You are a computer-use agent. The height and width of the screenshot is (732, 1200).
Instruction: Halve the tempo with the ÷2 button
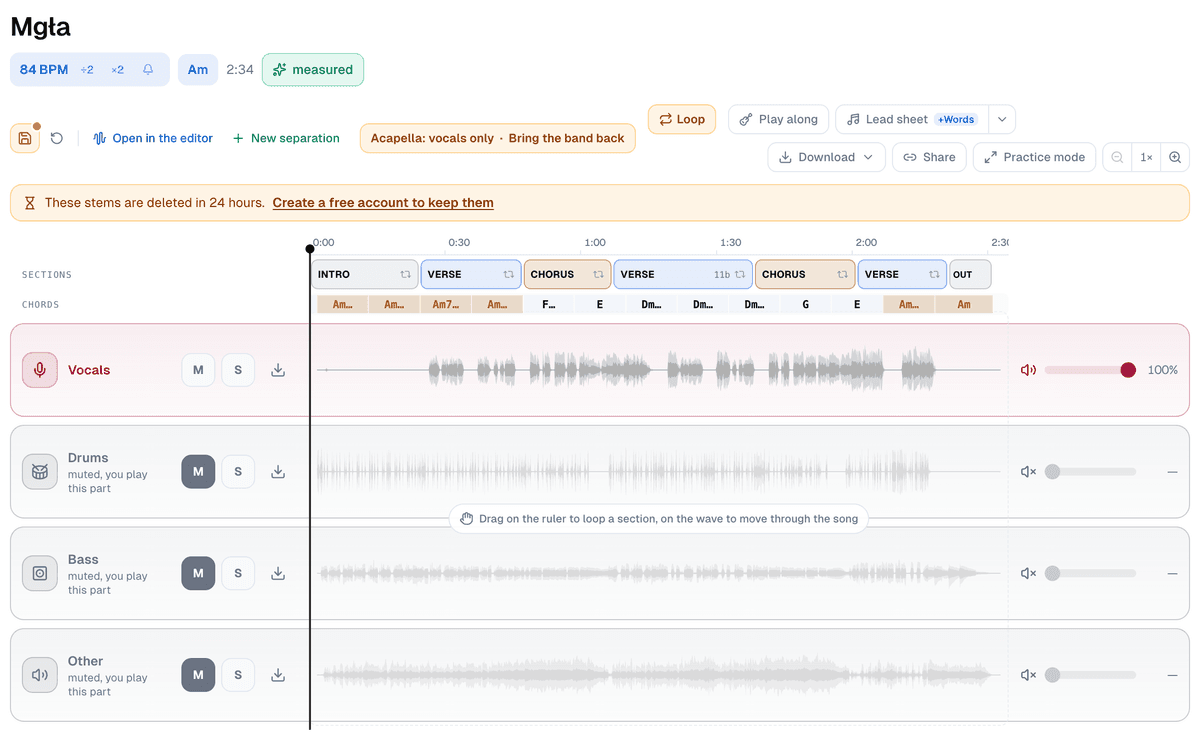coord(87,70)
